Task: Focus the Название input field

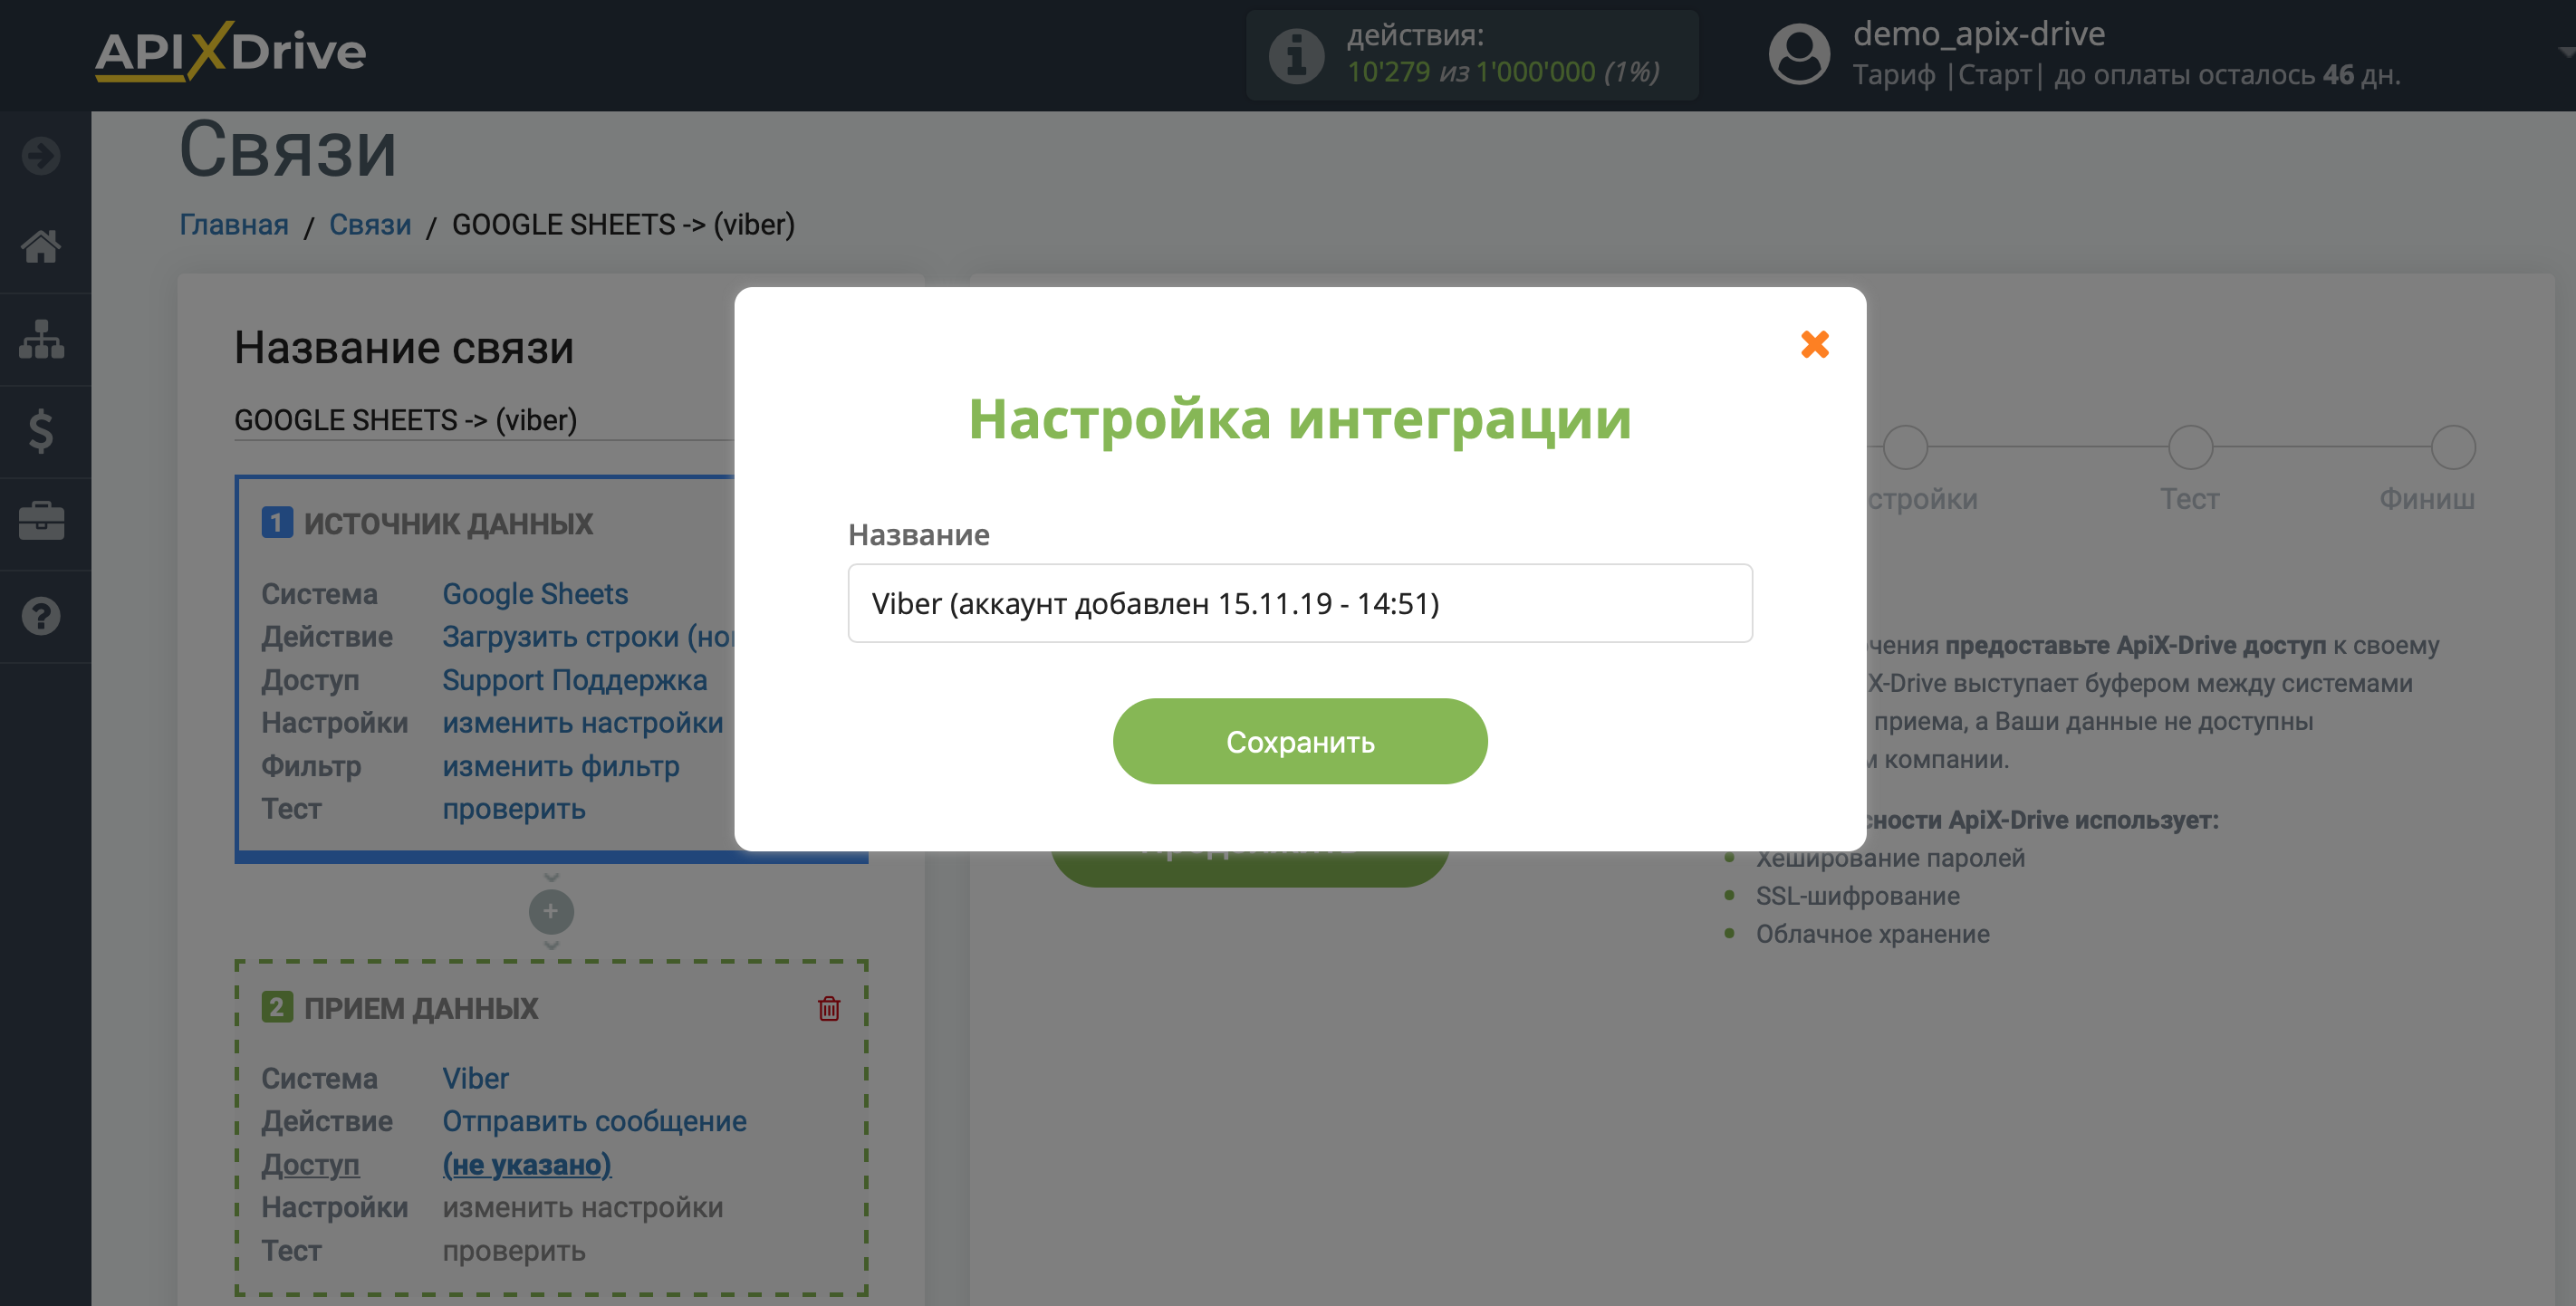Action: (1299, 603)
